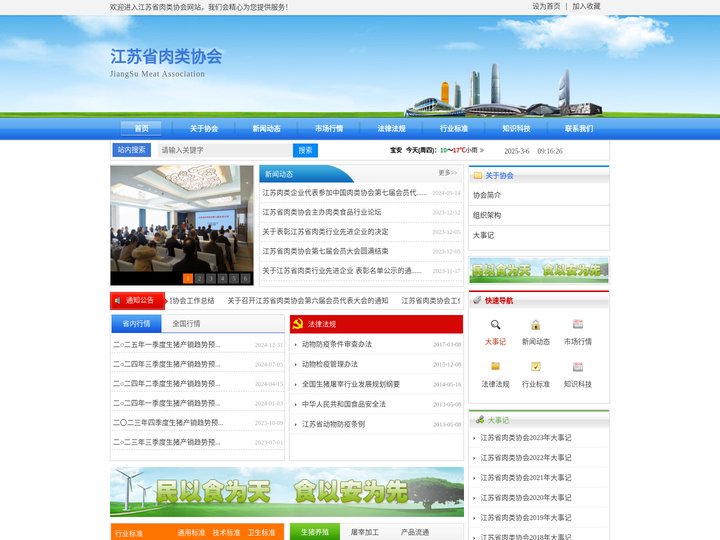Go to slide 3 of the photo carousel
Image resolution: width=720 pixels, height=540 pixels.
tap(211, 278)
